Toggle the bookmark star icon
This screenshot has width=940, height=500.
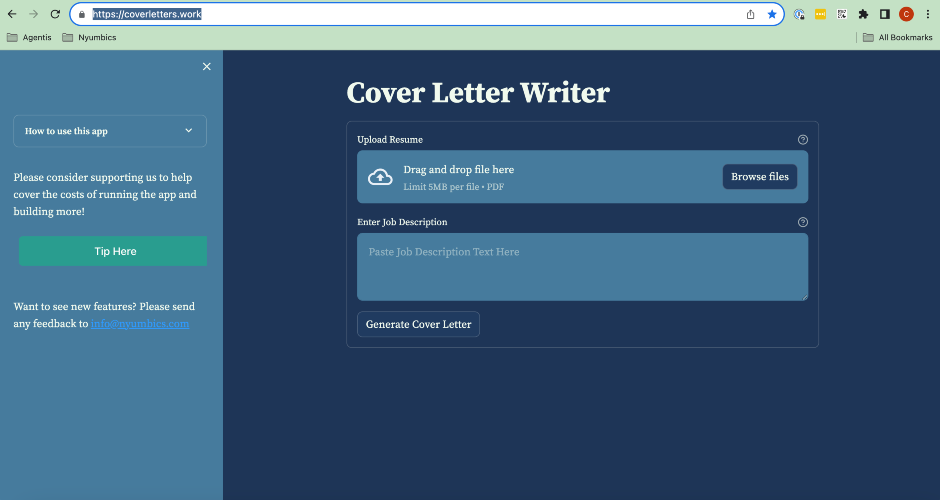772,14
